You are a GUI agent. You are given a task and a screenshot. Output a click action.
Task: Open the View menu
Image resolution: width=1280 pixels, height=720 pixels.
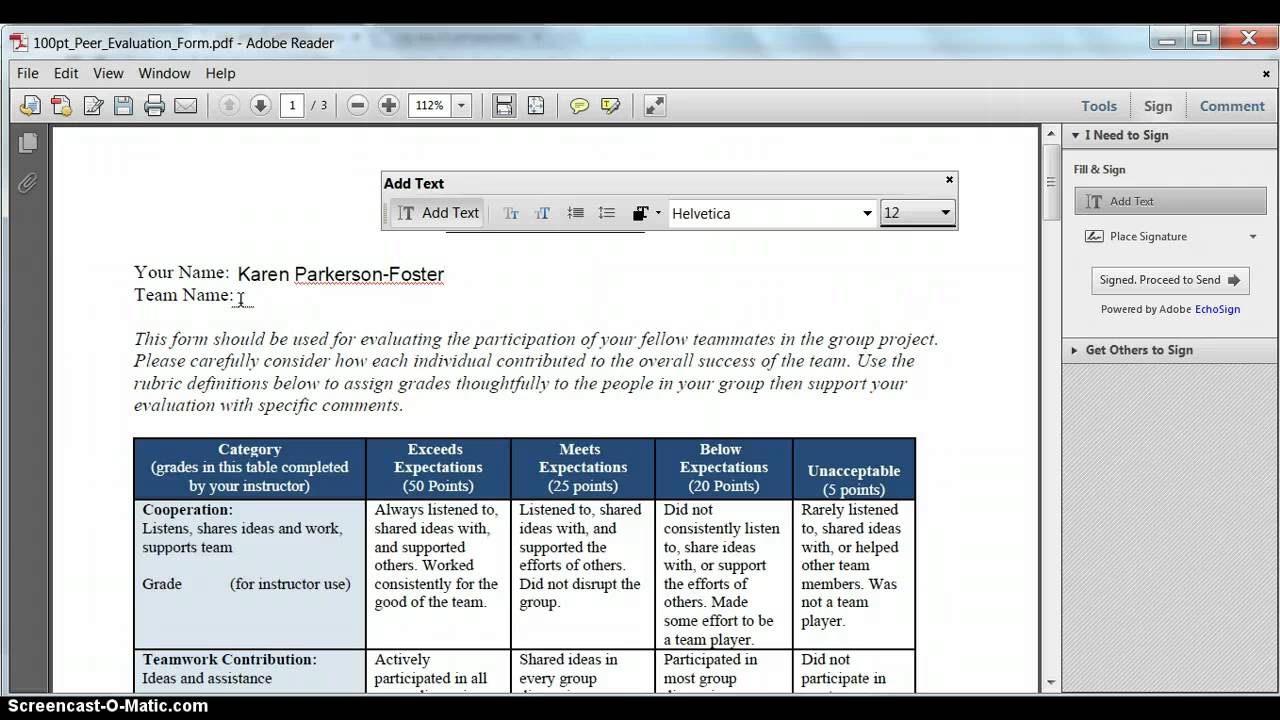(108, 73)
